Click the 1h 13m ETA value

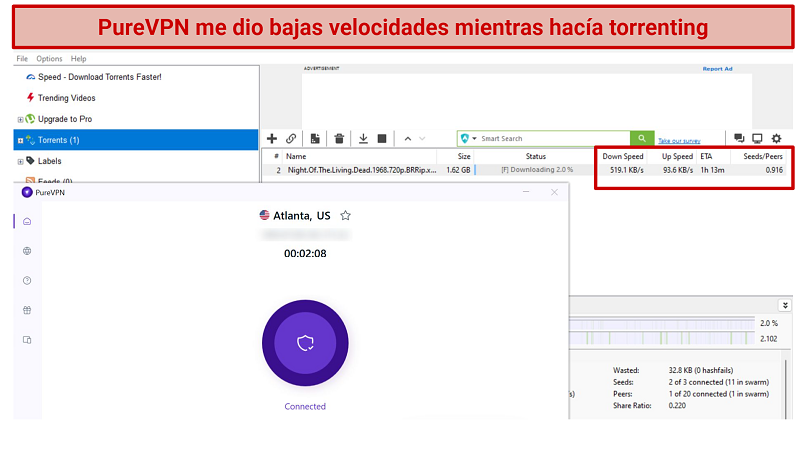coord(712,170)
